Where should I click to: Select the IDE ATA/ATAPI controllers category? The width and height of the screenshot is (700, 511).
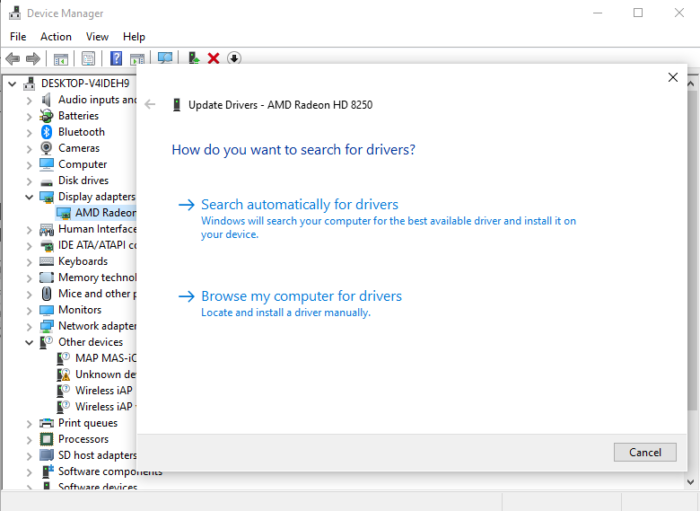click(x=97, y=245)
